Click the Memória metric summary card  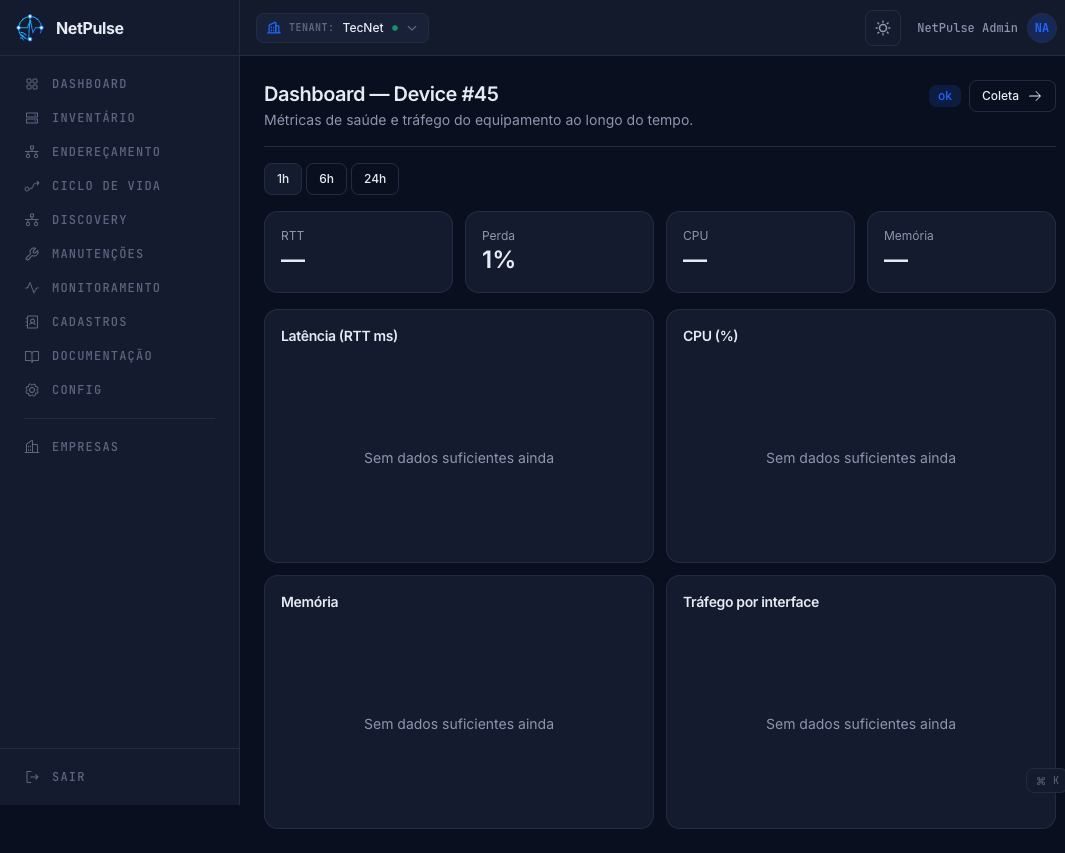point(962,252)
